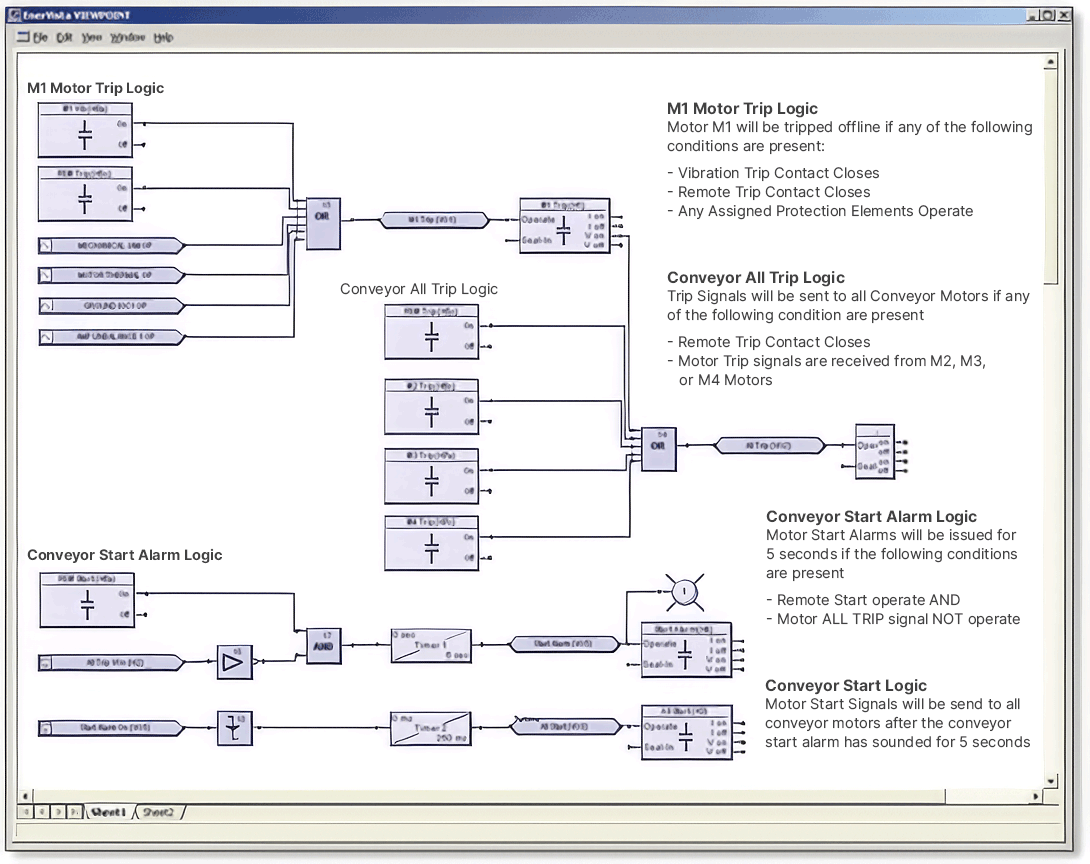Jump to the first sheet tab
The image size is (1090, 864).
point(26,812)
